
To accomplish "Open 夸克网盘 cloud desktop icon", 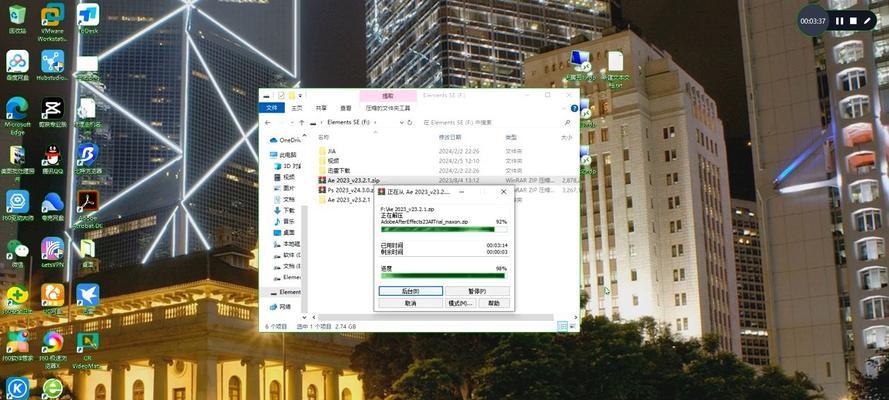I will [52, 206].
